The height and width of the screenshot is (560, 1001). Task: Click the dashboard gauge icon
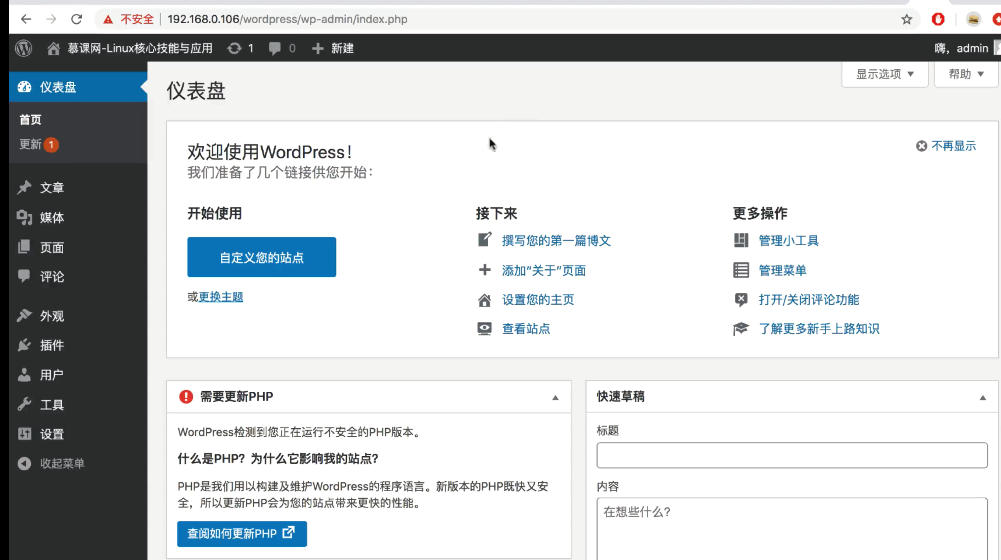[24, 87]
